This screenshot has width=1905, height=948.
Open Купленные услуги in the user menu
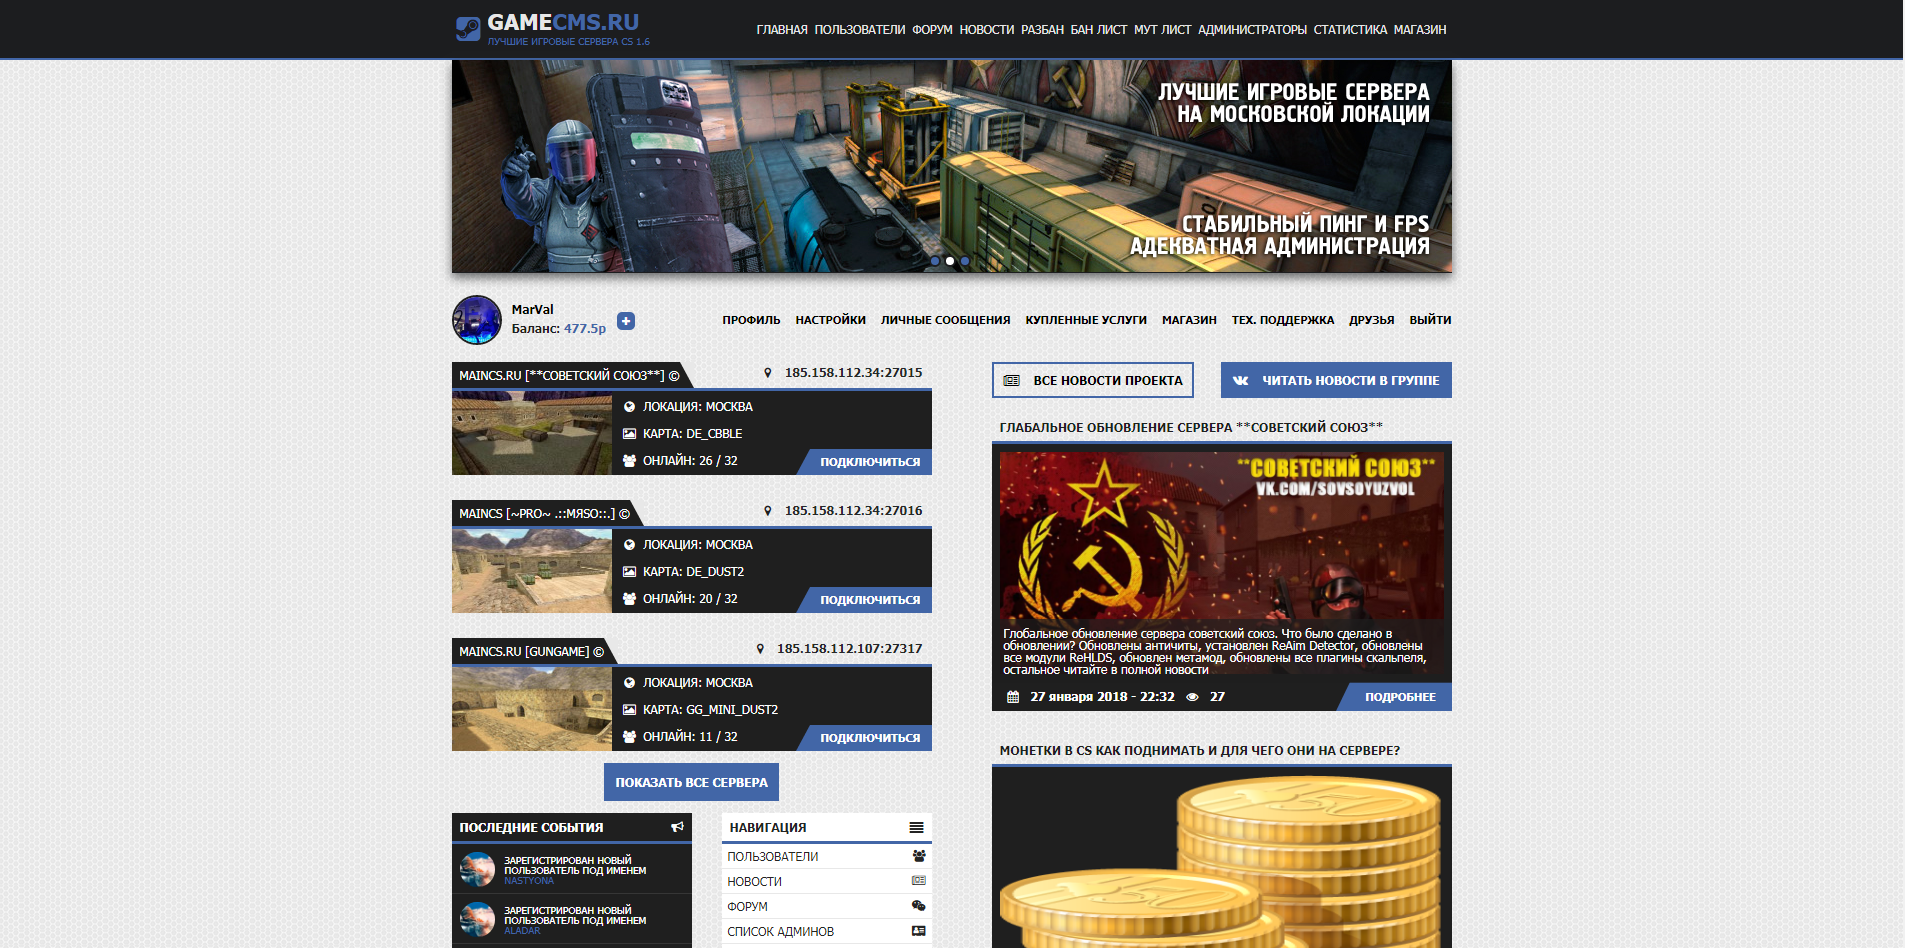(x=1086, y=320)
